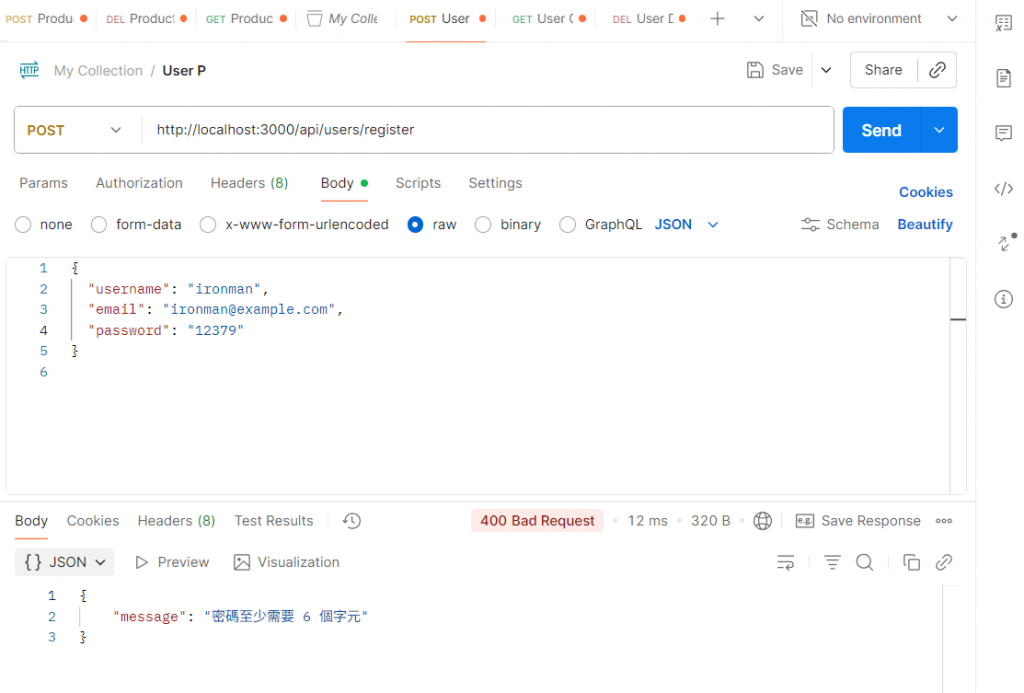Open the request Settings tab
This screenshot has width=1024, height=693.
tap(495, 183)
